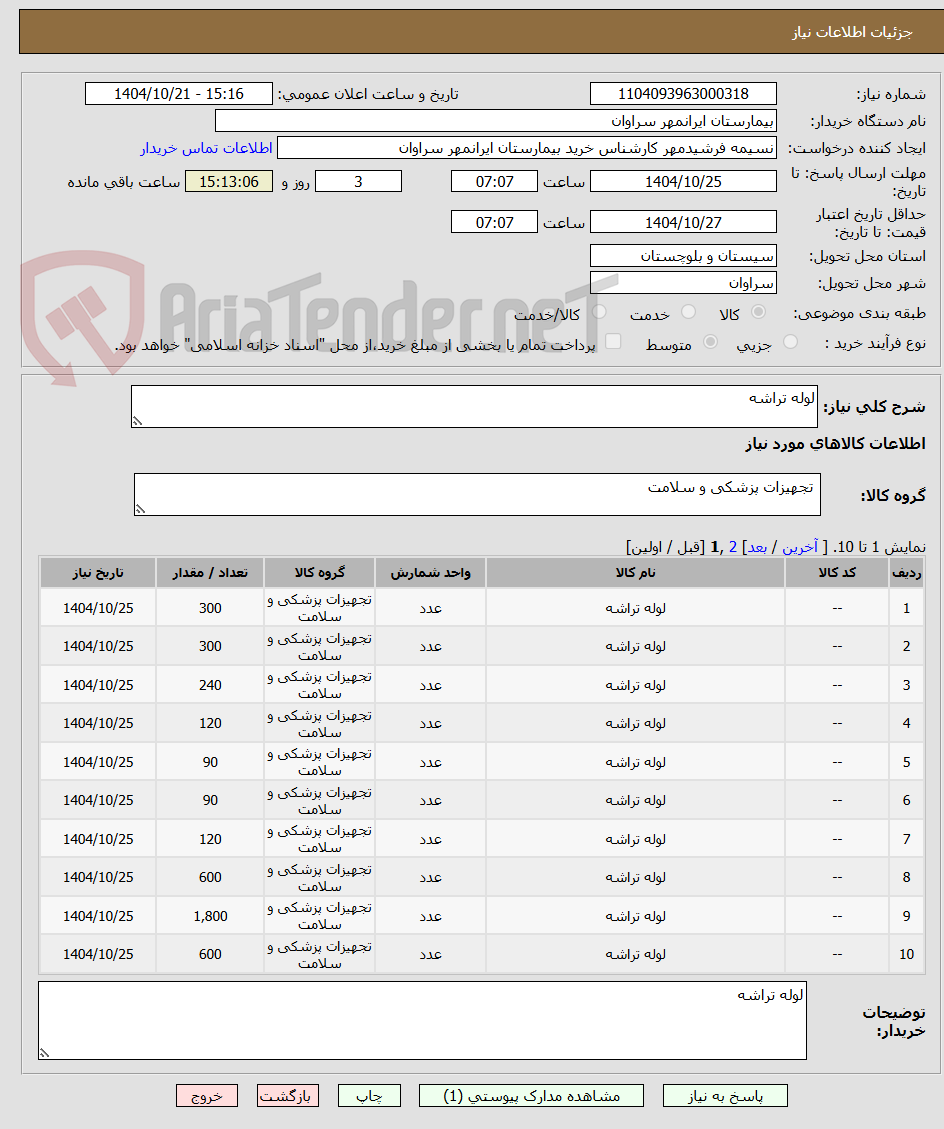Click the تعداد / مقدار column header

pos(210,573)
